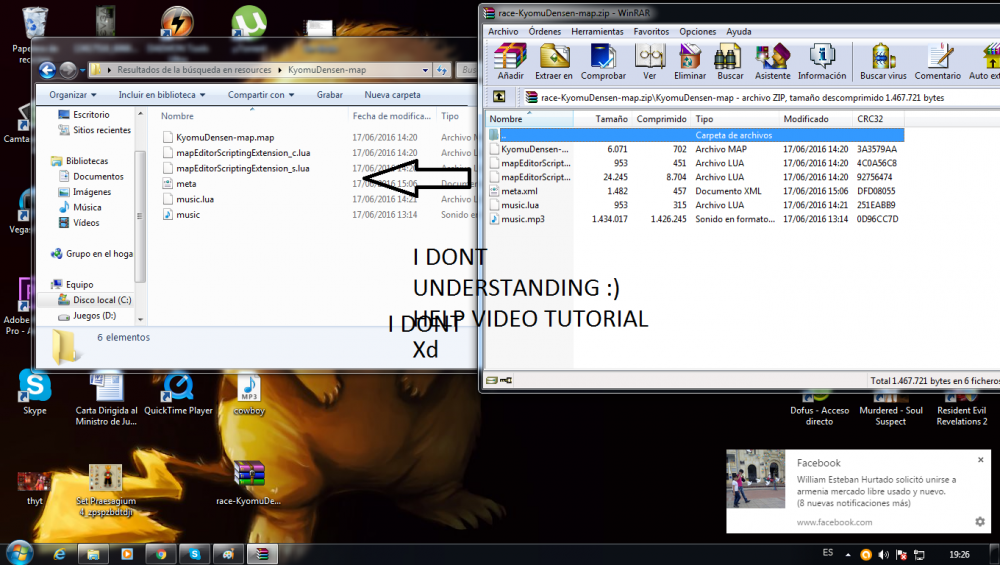Click the Grabar button in Explorer
This screenshot has width=1000, height=565.
(x=329, y=95)
